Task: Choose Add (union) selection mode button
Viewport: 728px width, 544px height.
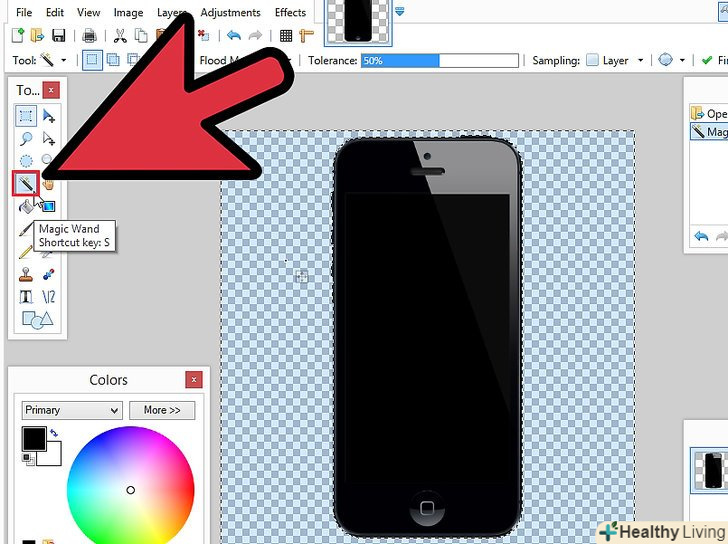Action: 113,60
